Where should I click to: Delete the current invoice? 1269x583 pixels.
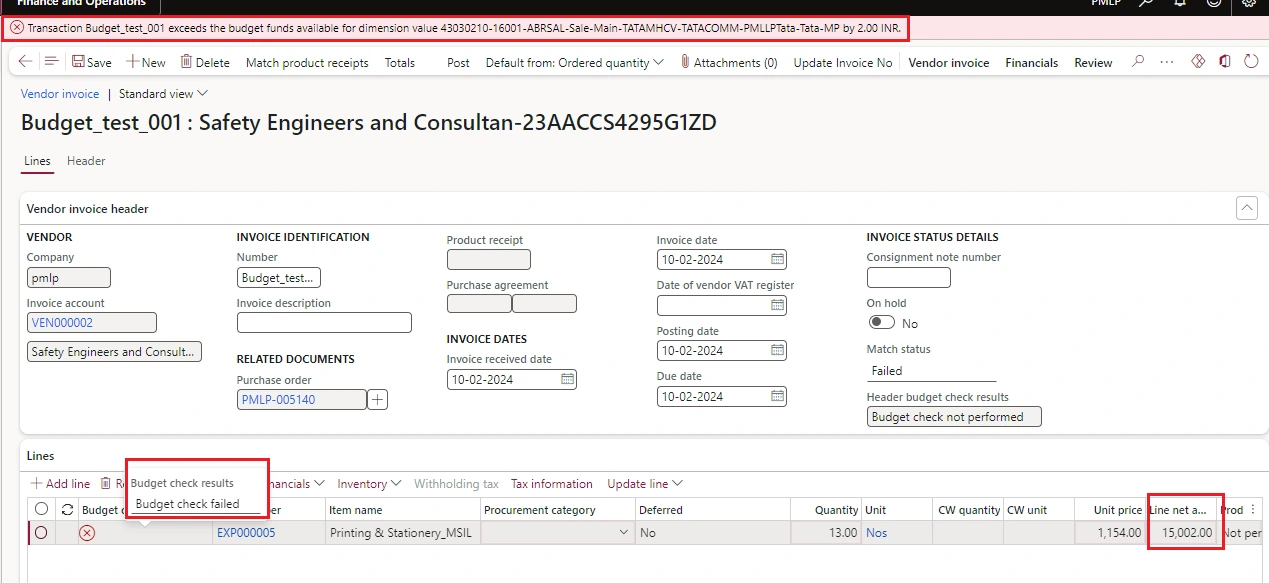tap(205, 62)
